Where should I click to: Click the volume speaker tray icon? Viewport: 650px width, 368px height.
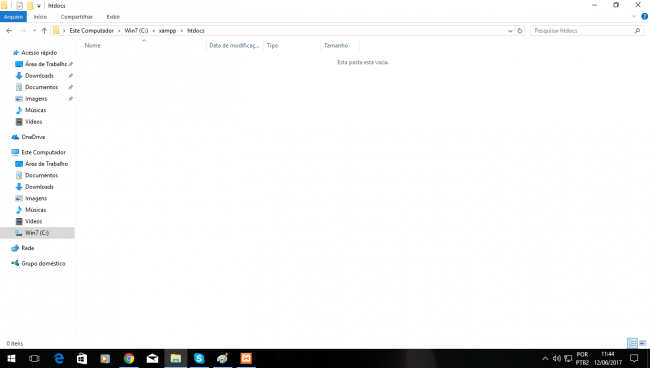[556, 358]
